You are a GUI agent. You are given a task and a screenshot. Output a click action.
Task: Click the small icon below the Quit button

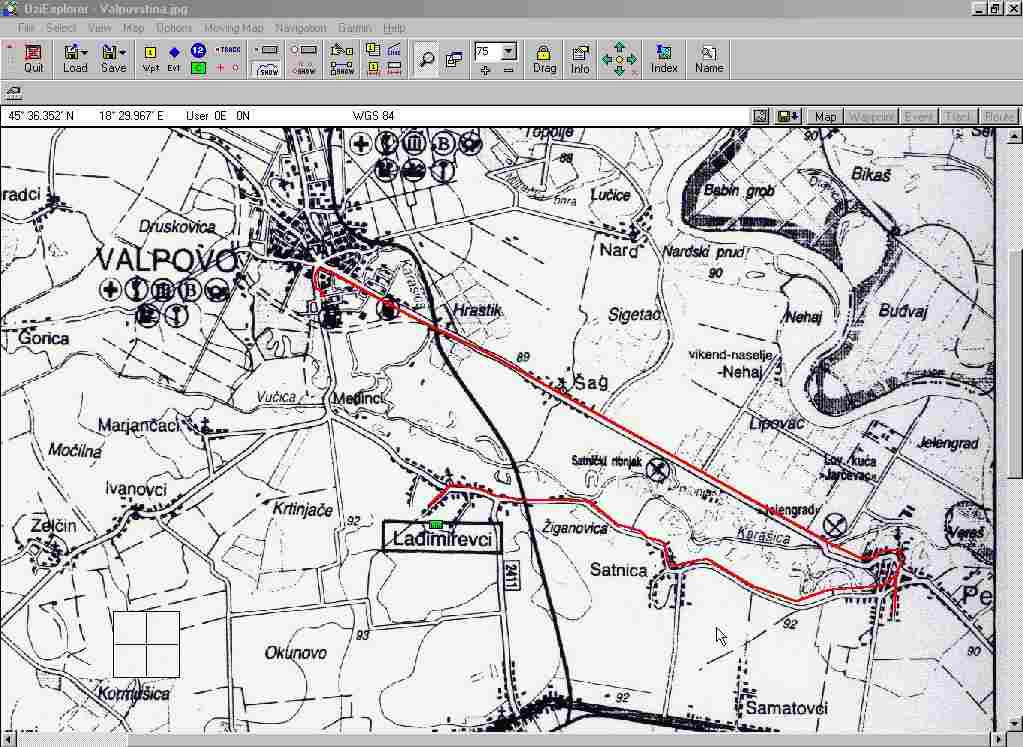(x=13, y=93)
